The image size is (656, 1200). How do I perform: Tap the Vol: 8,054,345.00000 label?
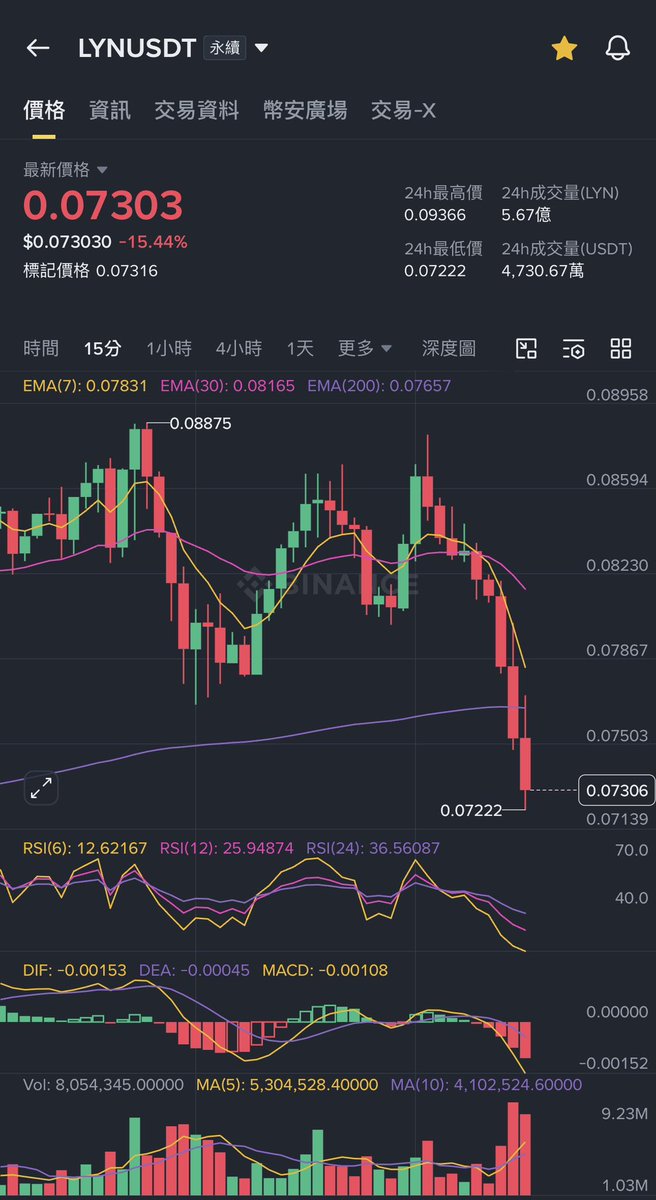103,1084
